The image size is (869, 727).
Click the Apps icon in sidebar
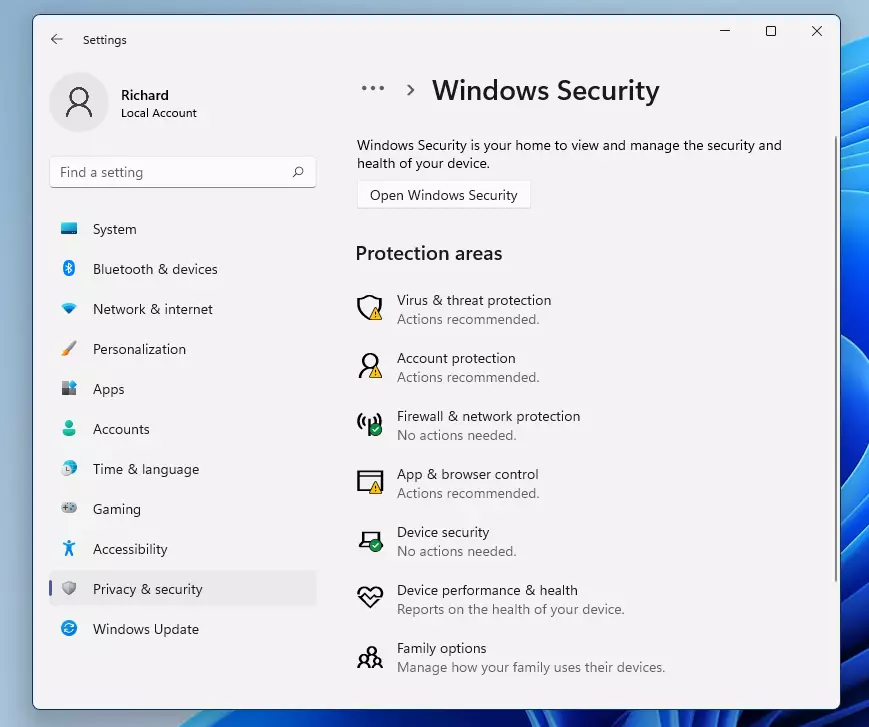tap(69, 388)
